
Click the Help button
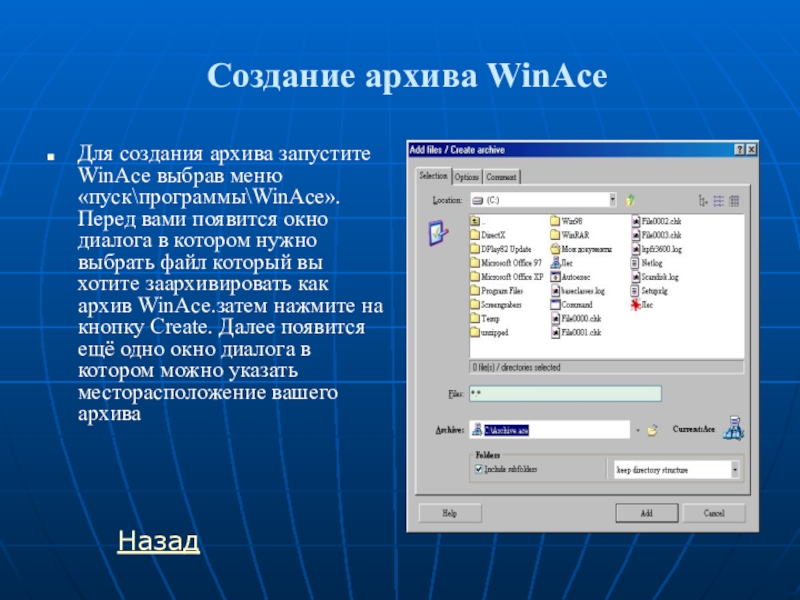pyautogui.click(x=450, y=513)
